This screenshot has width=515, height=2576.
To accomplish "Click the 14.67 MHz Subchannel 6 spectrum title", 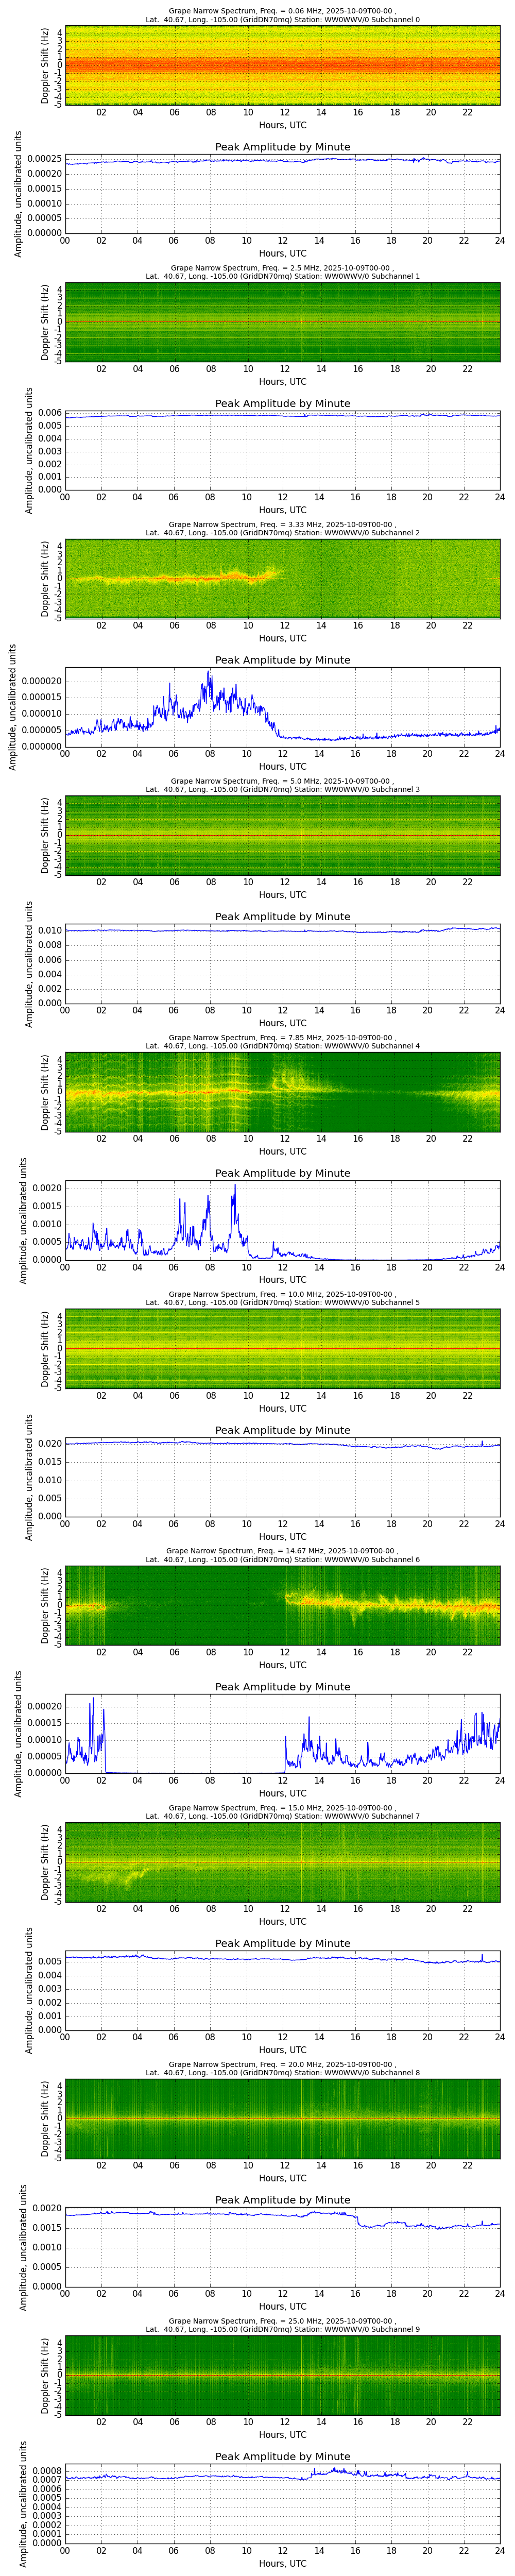I will point(282,1555).
